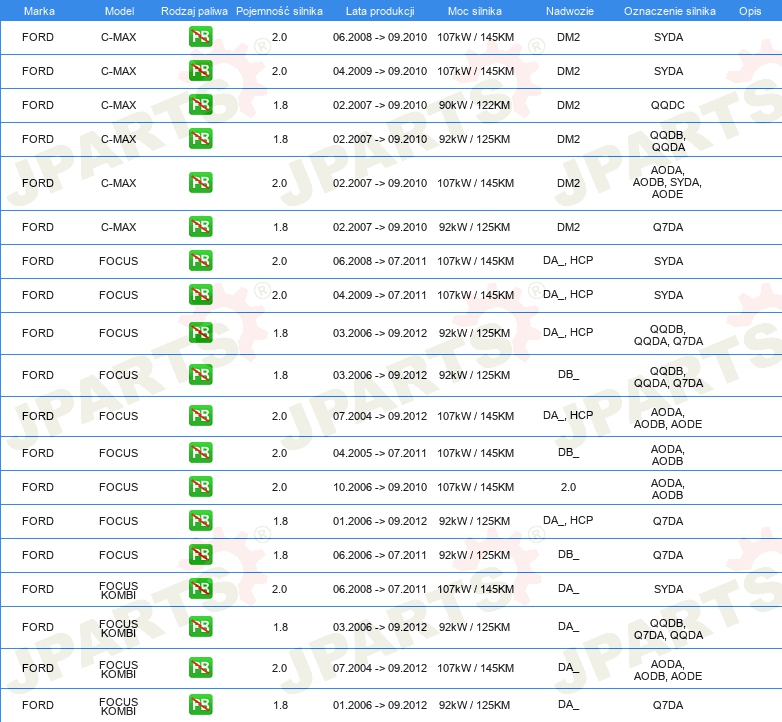Image resolution: width=782 pixels, height=722 pixels.
Task: Click the Rodzaj paliwa column header
Action: click(x=194, y=11)
